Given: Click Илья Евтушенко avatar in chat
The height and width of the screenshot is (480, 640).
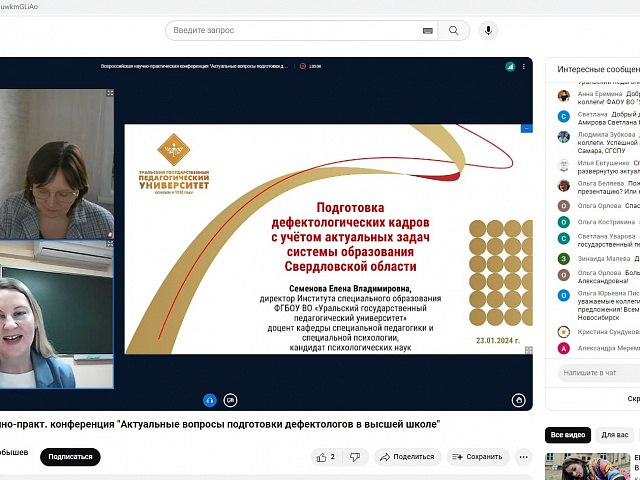Looking at the screenshot, I should click(x=564, y=165).
